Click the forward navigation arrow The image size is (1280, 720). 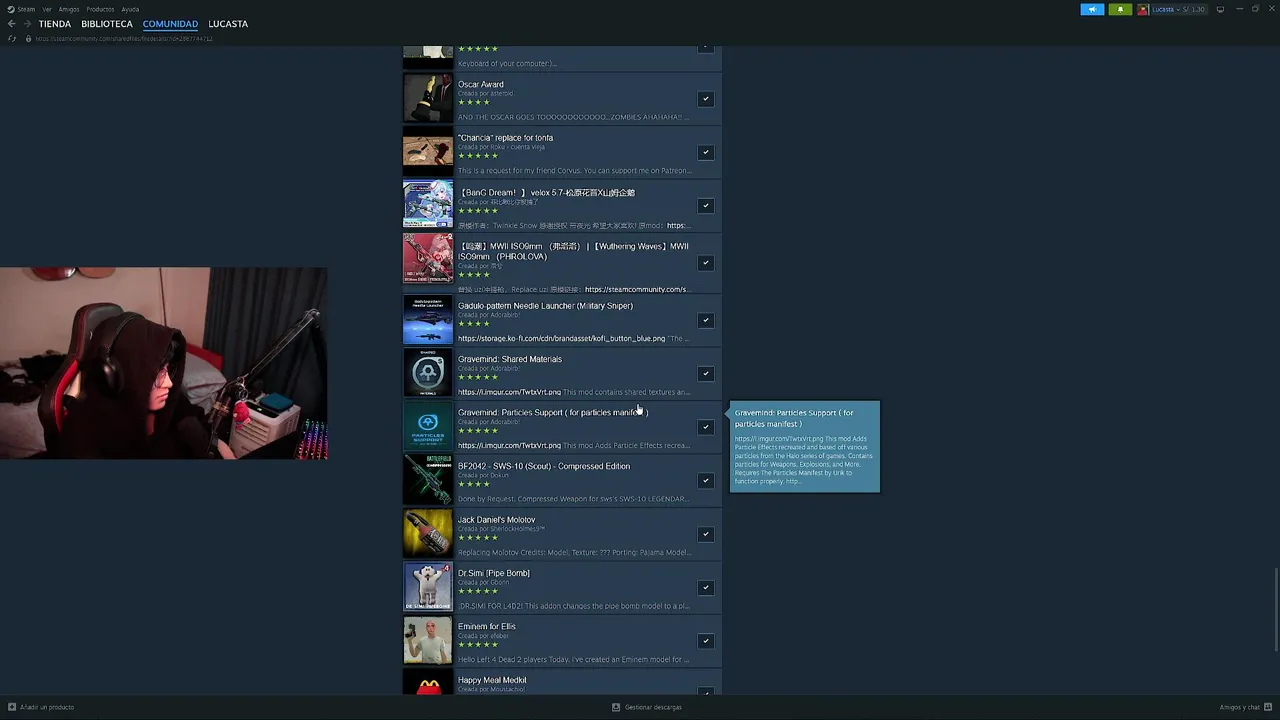27,24
